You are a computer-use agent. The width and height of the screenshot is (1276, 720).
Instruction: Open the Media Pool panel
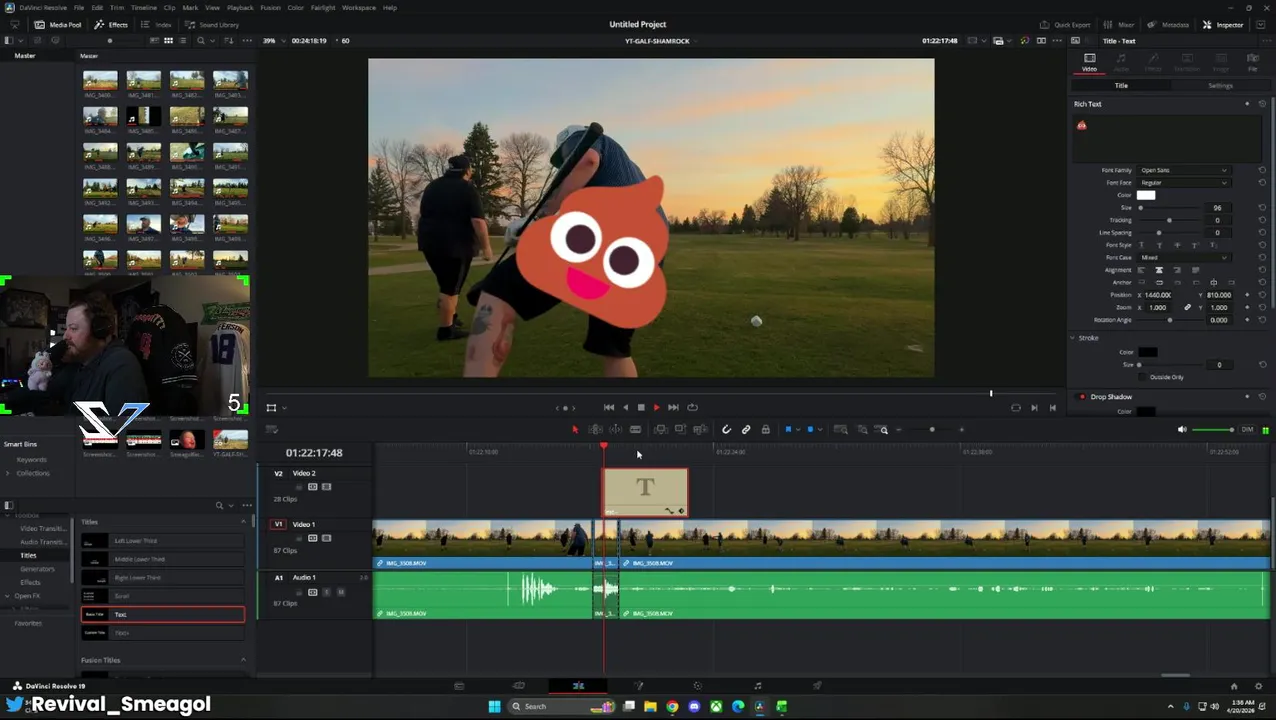(59, 24)
